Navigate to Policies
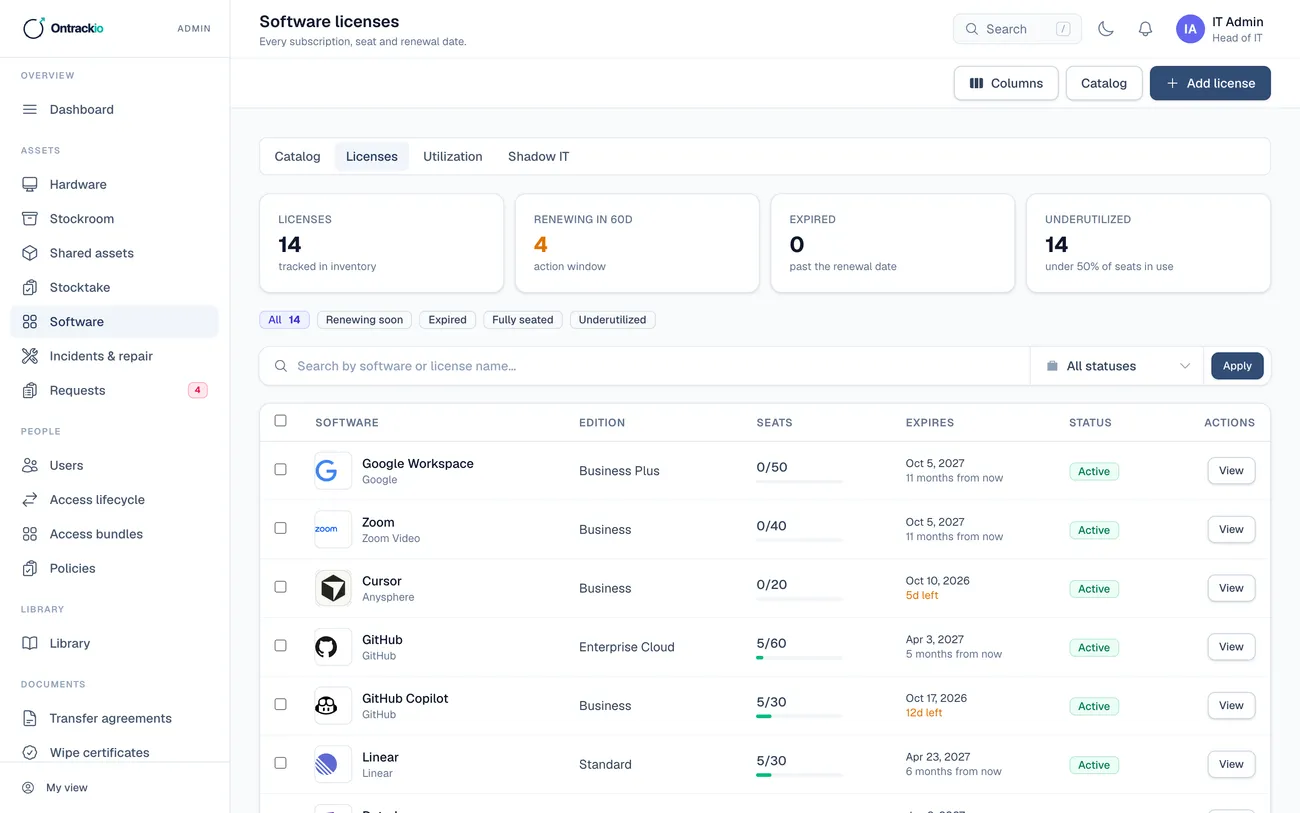The image size is (1300, 813). 114,569
